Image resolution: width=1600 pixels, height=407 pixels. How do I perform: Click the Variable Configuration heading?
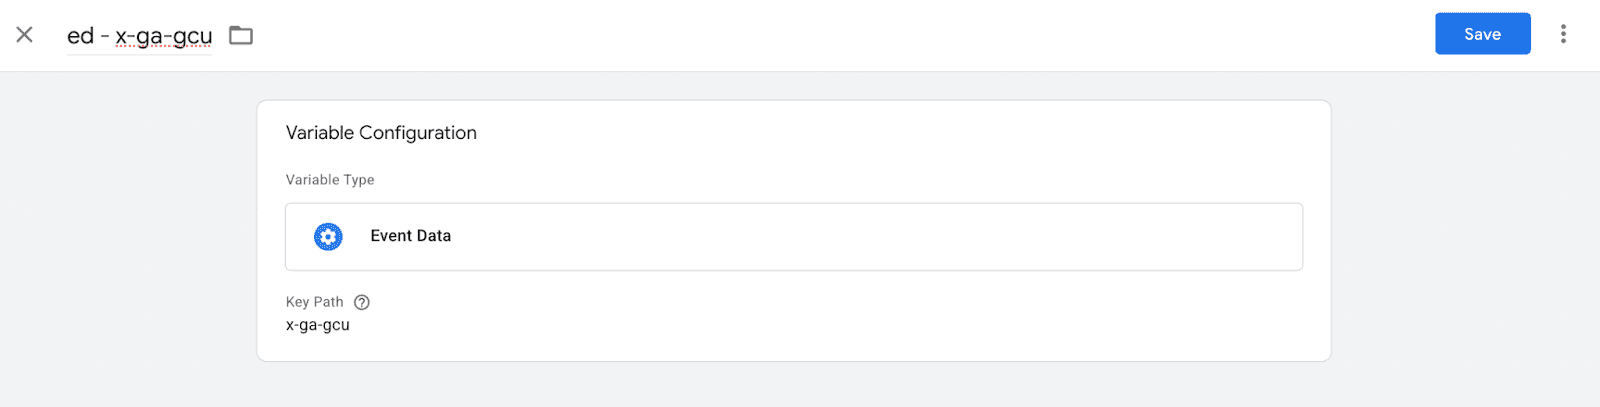click(x=381, y=133)
